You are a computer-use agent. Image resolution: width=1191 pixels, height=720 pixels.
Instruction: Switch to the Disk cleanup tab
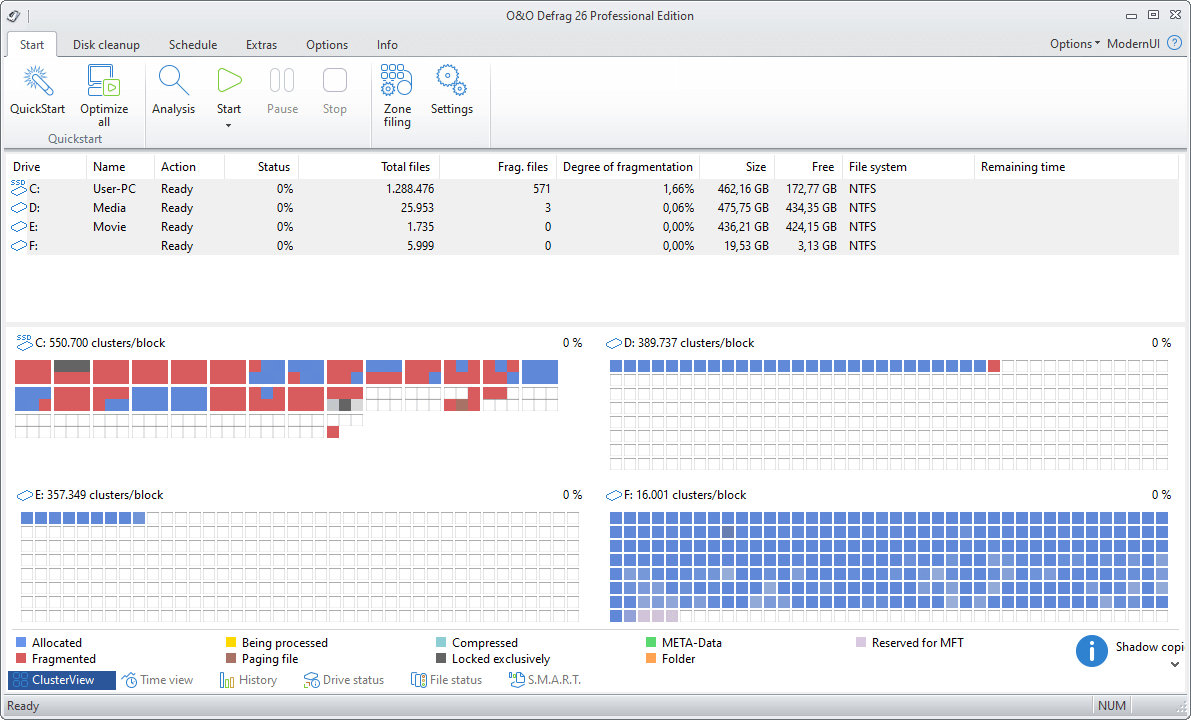pyautogui.click(x=106, y=44)
